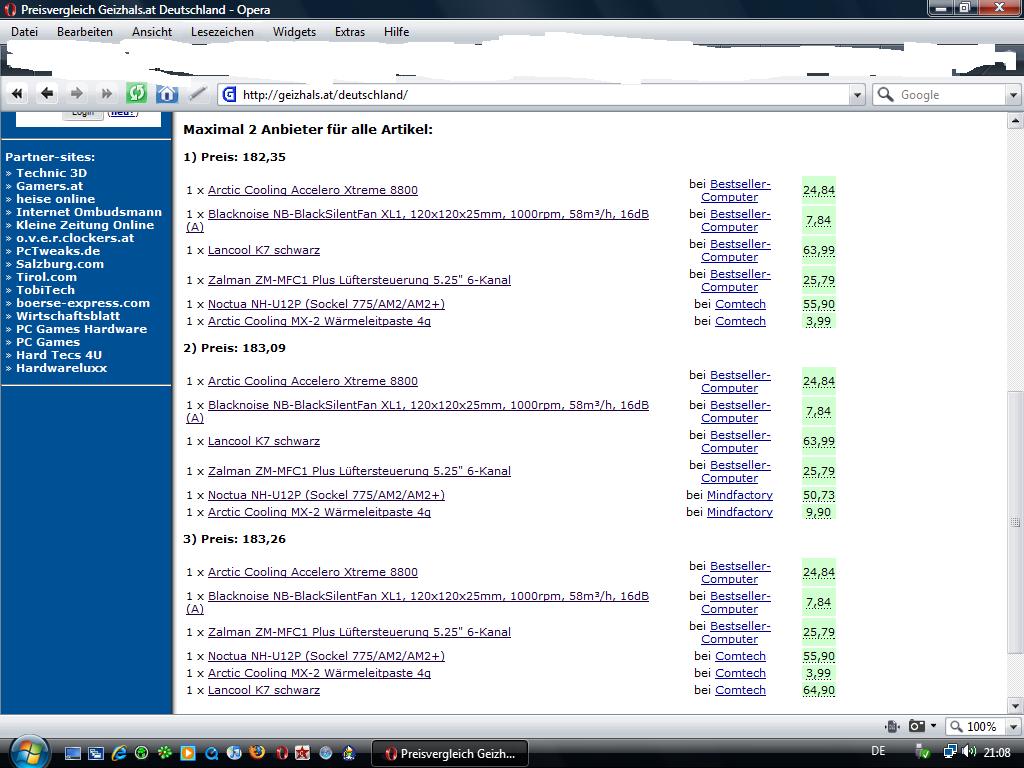Open the Lesezeichen menu
This screenshot has height=768, width=1024.
(x=222, y=31)
